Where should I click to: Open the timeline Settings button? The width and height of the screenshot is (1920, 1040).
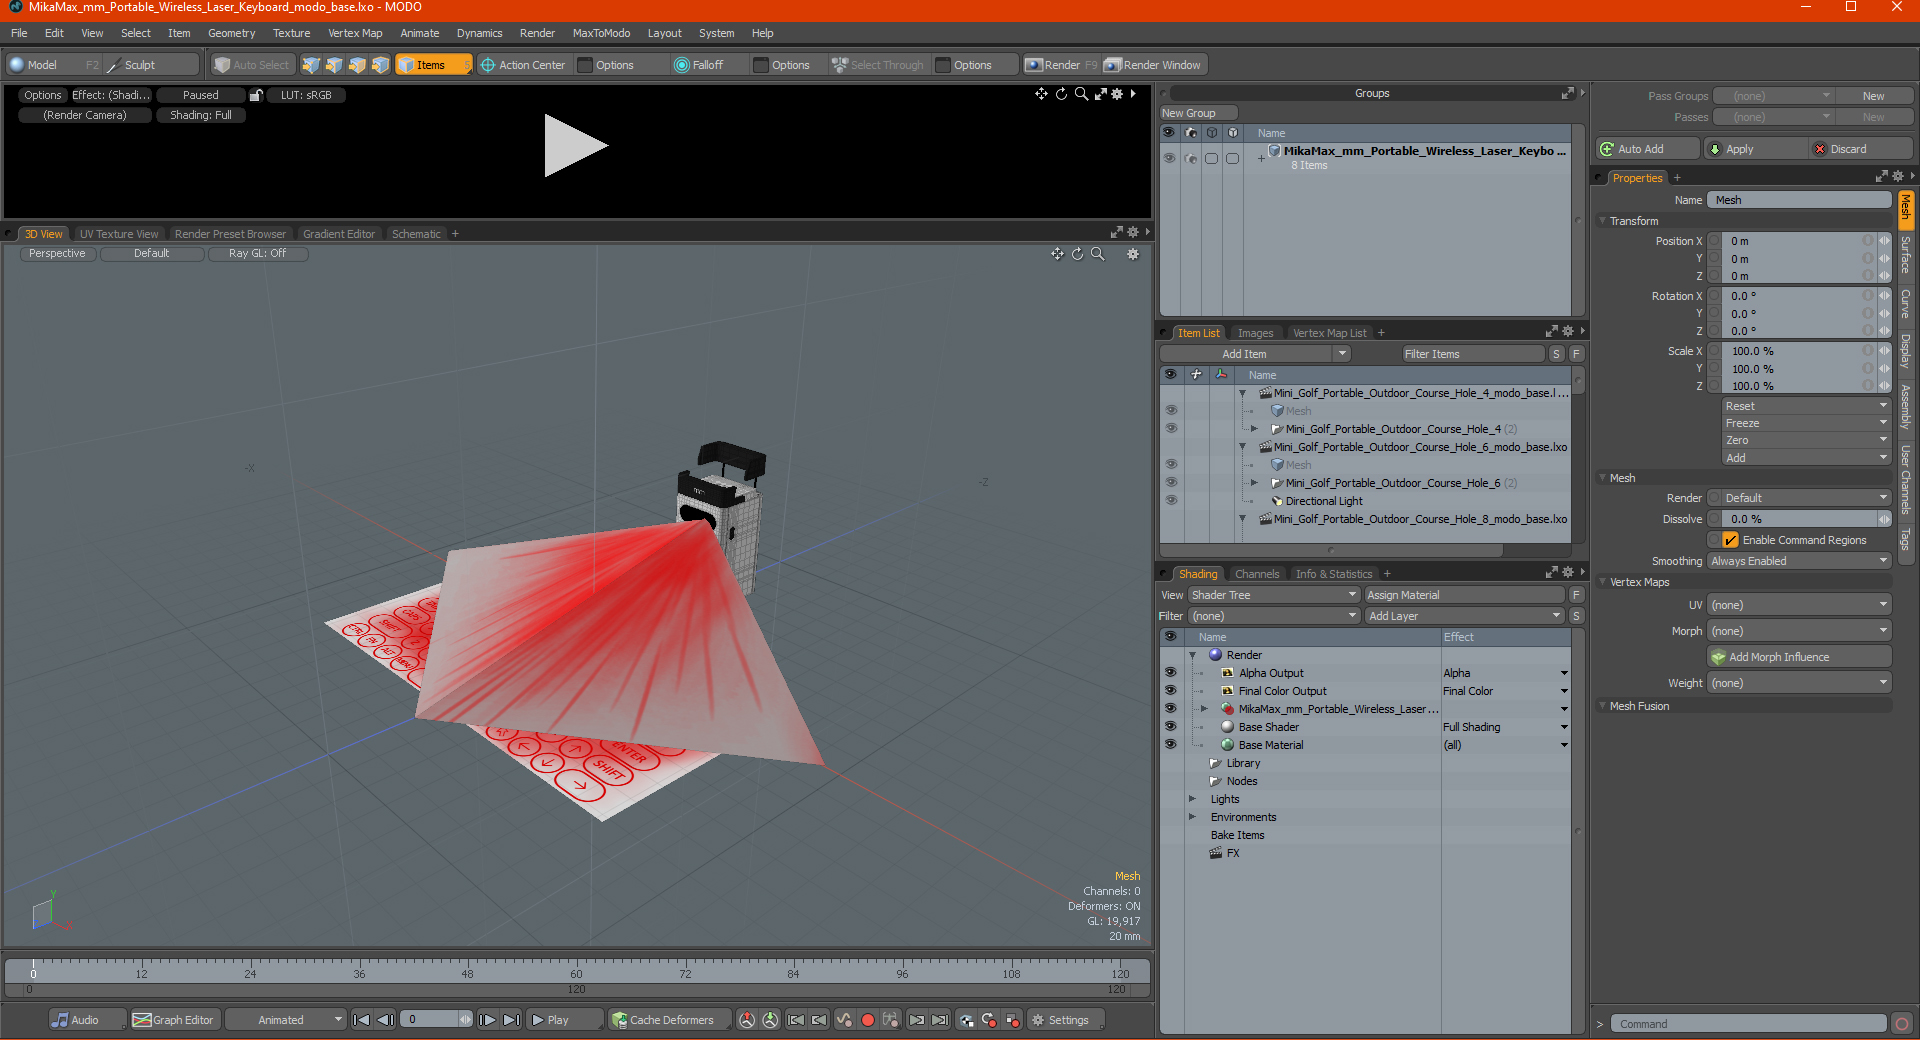(x=1066, y=1020)
